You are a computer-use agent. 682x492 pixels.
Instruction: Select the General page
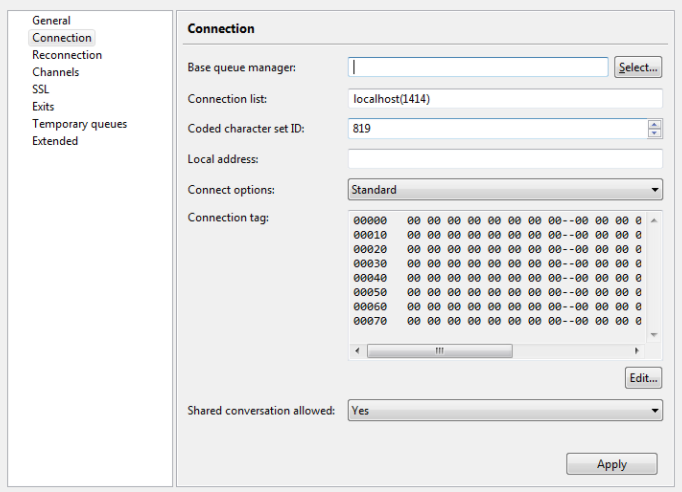(x=51, y=20)
